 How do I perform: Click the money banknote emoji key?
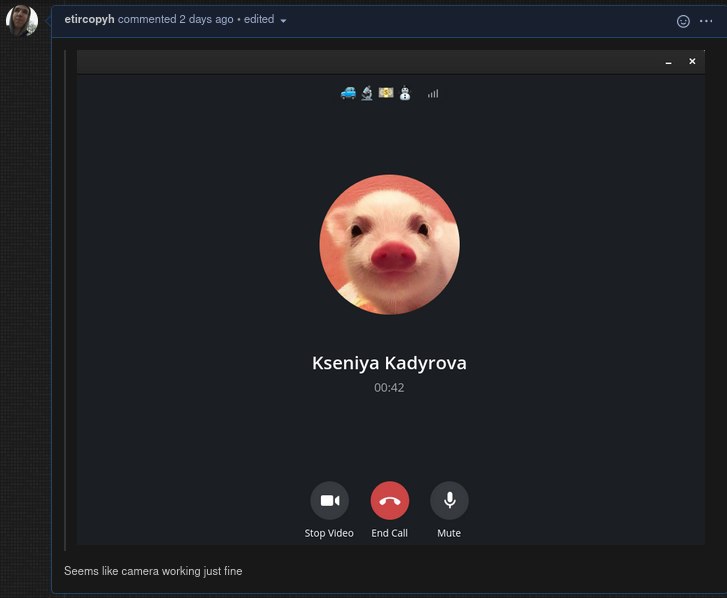pyautogui.click(x=386, y=93)
